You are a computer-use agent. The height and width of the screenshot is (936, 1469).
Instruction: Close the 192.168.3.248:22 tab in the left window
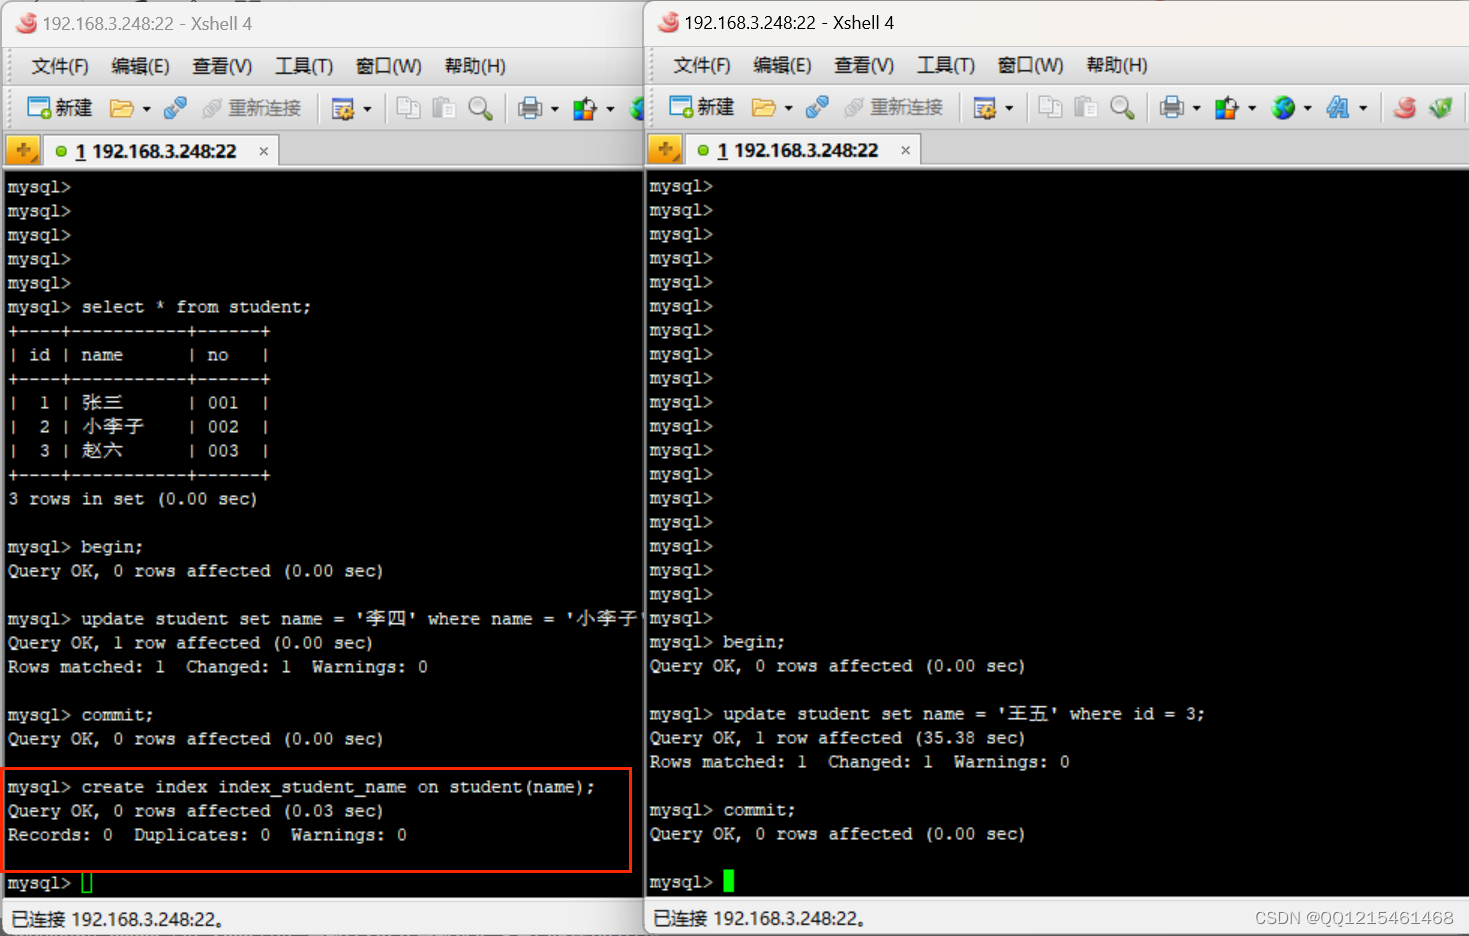pos(264,151)
